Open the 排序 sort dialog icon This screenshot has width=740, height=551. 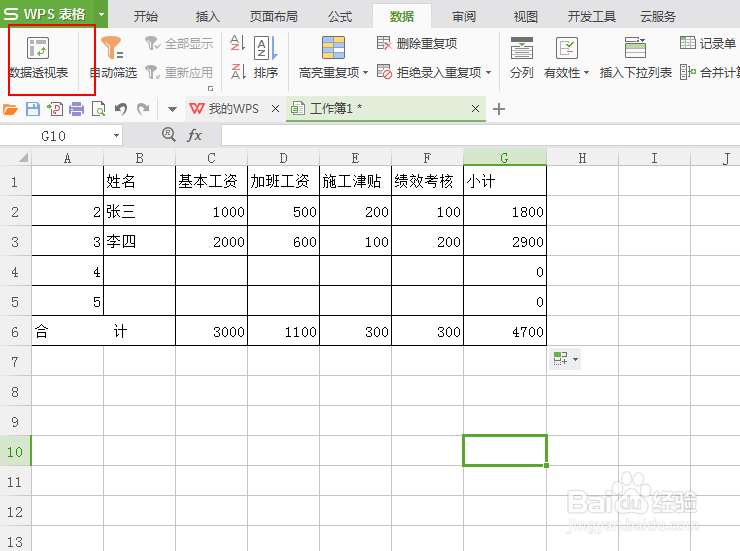click(x=266, y=48)
